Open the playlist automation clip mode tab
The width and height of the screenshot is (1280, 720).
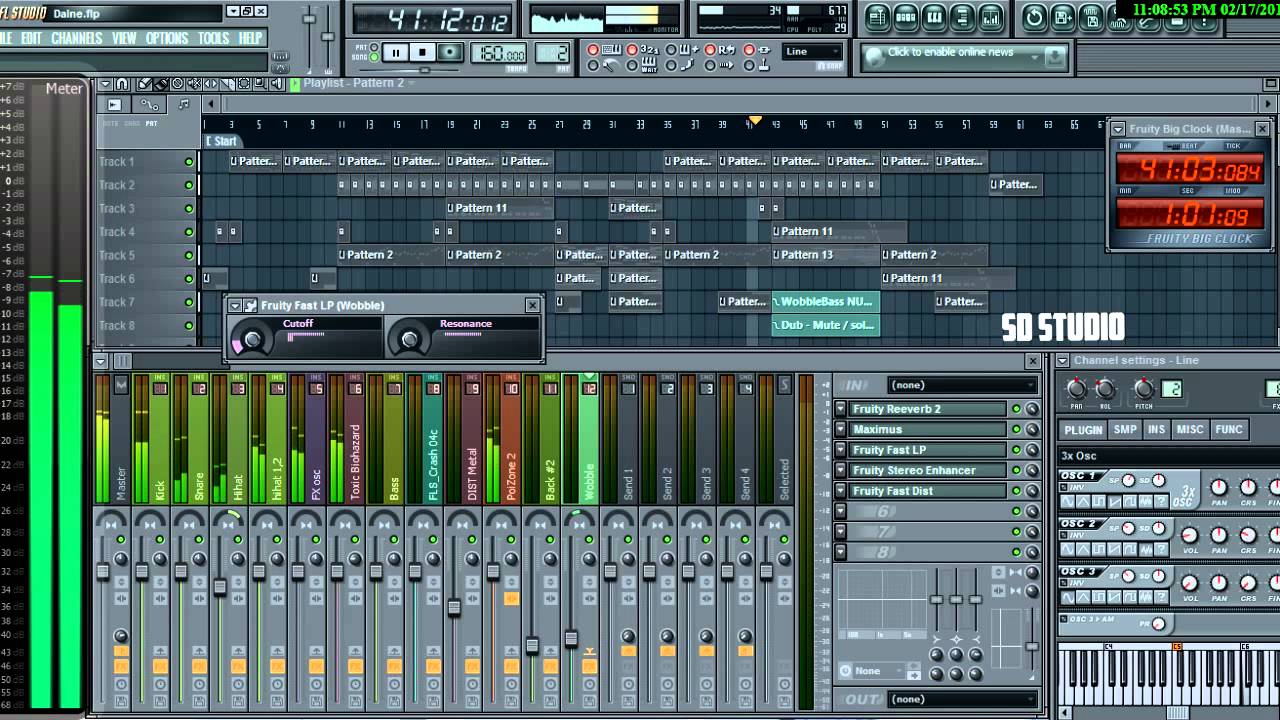coord(149,104)
